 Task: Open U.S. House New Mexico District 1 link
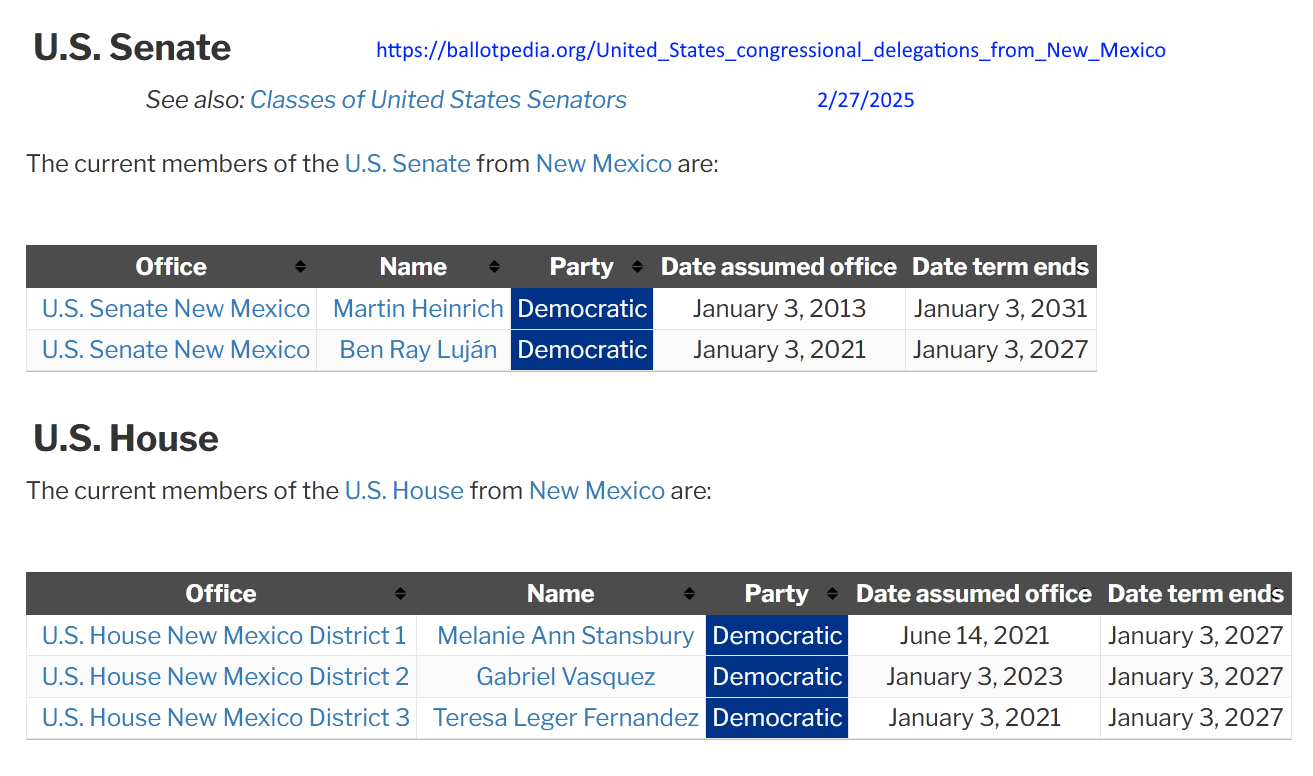click(x=224, y=636)
